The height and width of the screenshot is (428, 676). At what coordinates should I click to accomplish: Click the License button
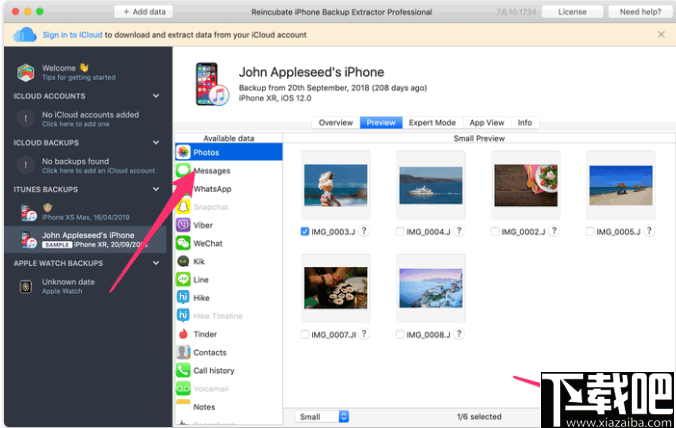tap(572, 12)
